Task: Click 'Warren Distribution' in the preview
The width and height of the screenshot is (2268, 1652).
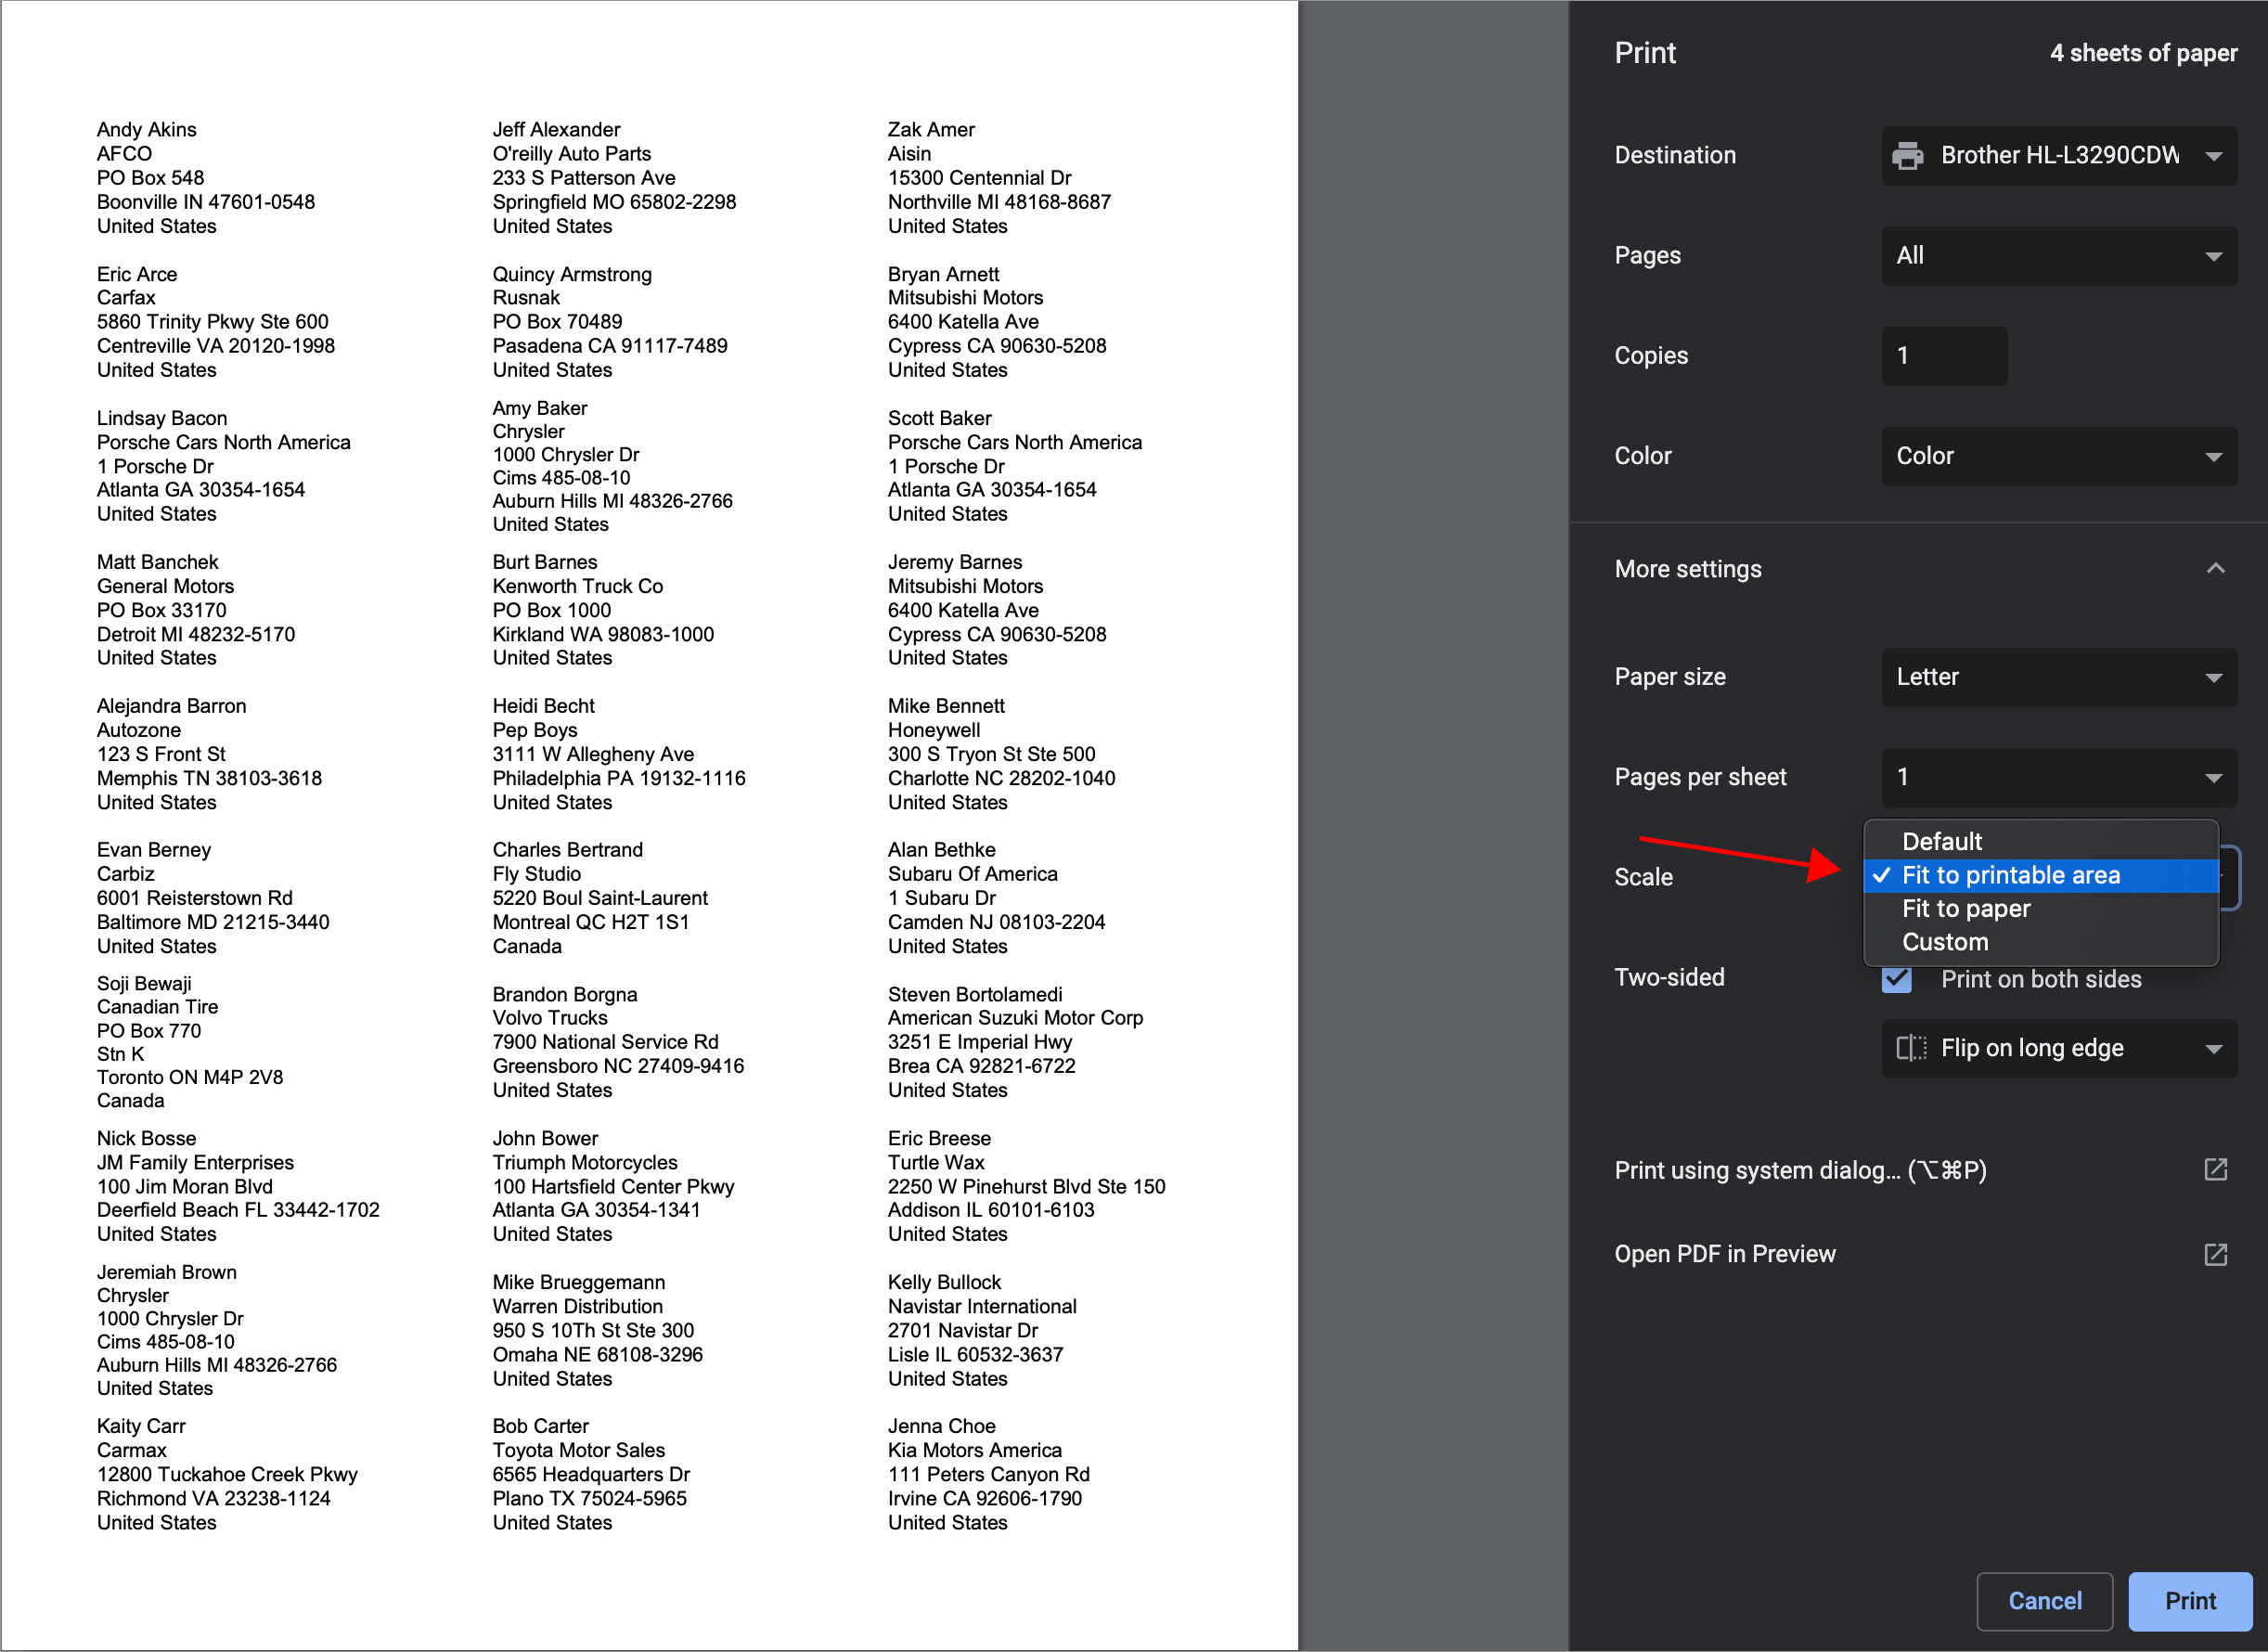Action: [578, 1306]
